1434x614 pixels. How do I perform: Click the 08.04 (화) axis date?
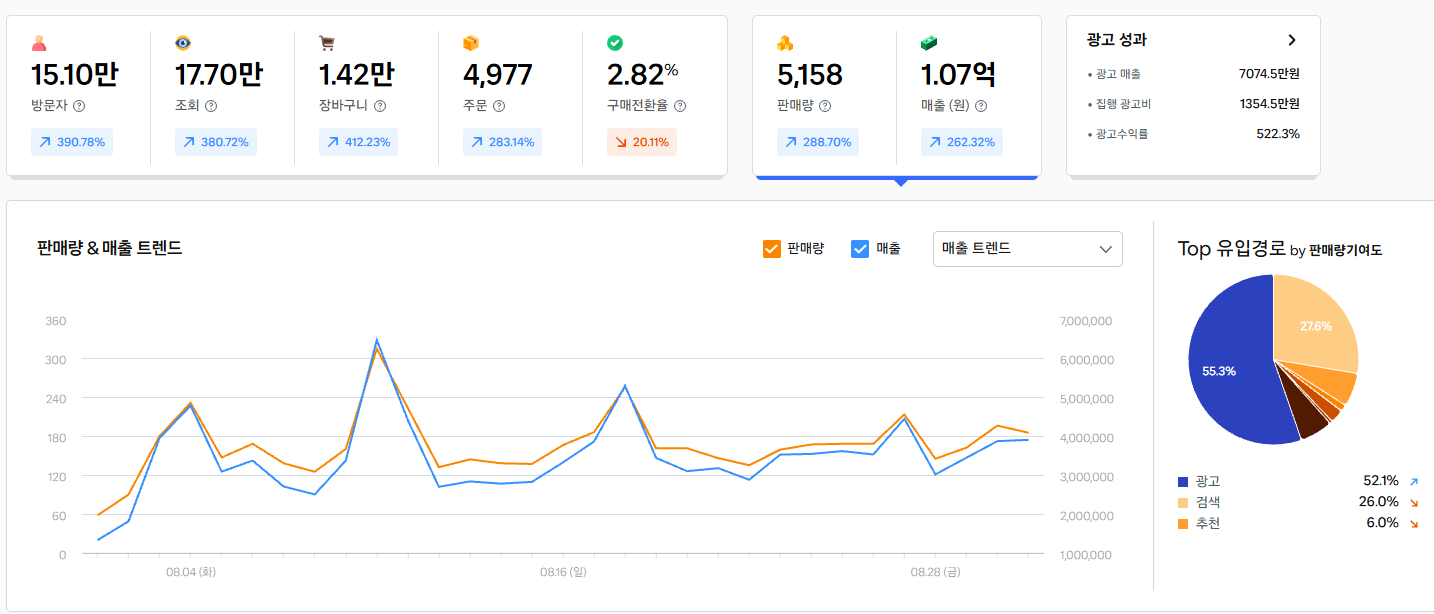[x=190, y=573]
